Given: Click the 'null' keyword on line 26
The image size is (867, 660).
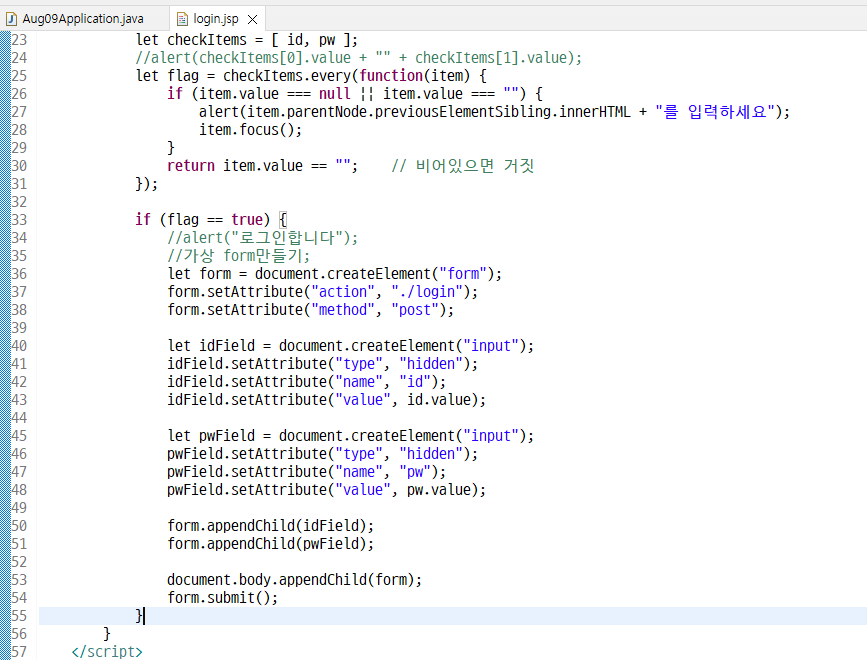Looking at the screenshot, I should (335, 94).
